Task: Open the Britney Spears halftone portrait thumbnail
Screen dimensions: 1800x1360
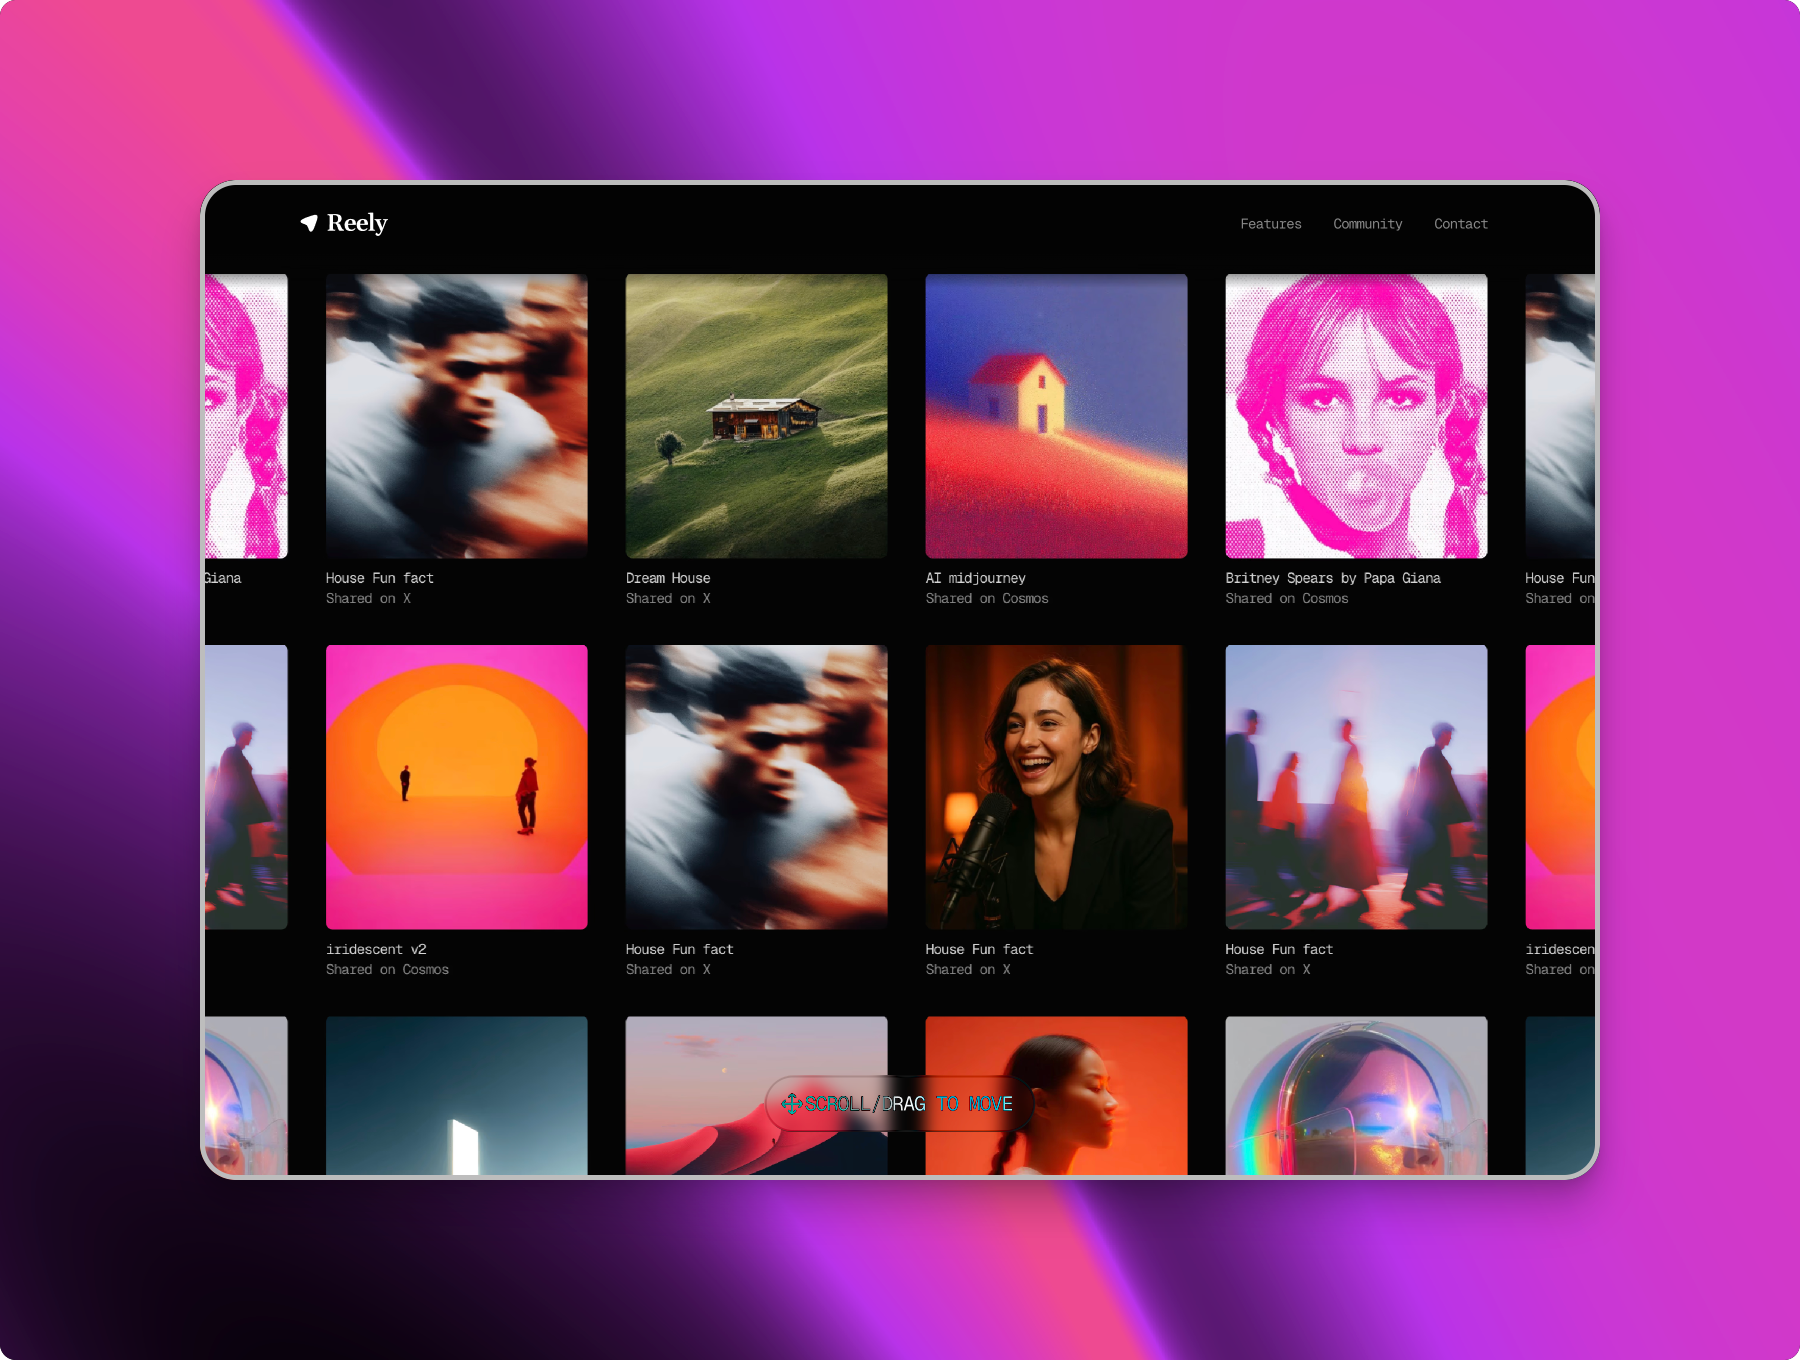Action: [x=1357, y=416]
